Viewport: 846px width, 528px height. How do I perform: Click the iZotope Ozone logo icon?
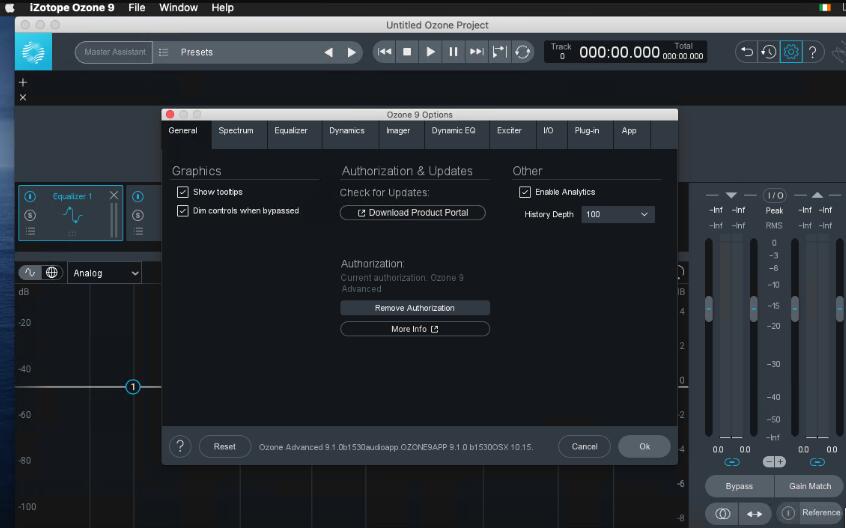click(33, 52)
